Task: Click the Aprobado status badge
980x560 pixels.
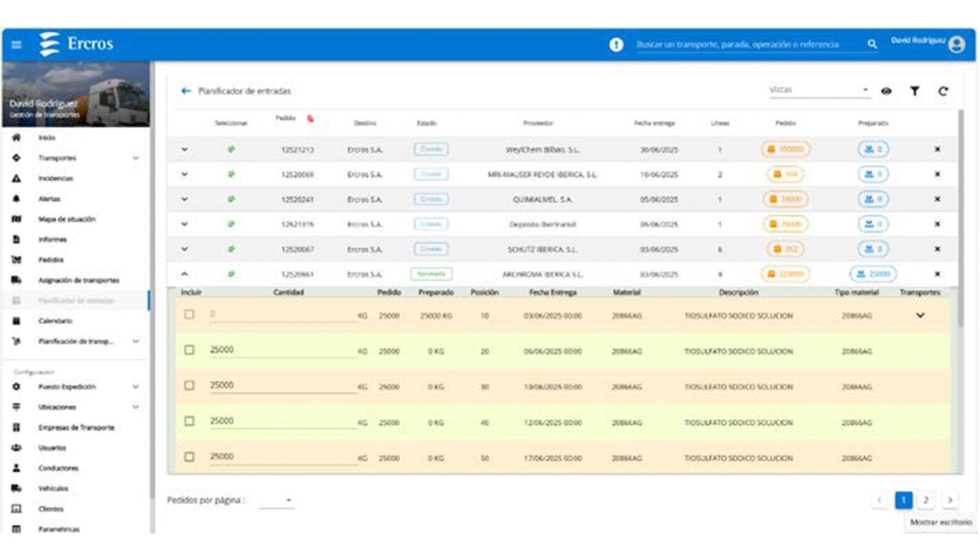Action: 430,274
